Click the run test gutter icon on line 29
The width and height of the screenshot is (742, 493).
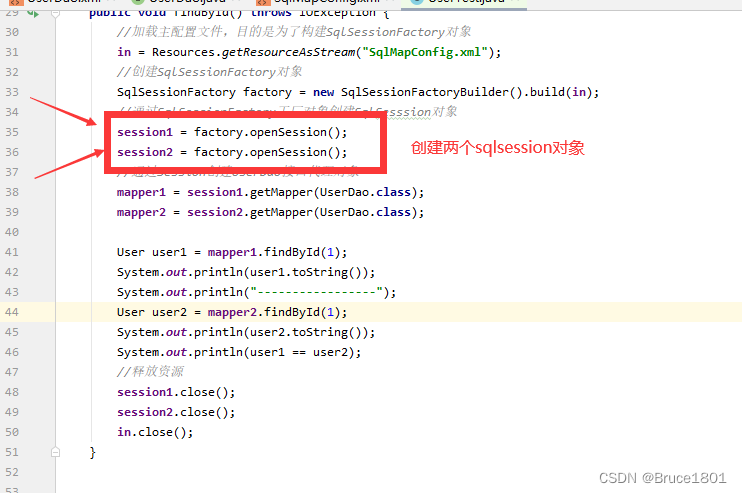tap(33, 13)
